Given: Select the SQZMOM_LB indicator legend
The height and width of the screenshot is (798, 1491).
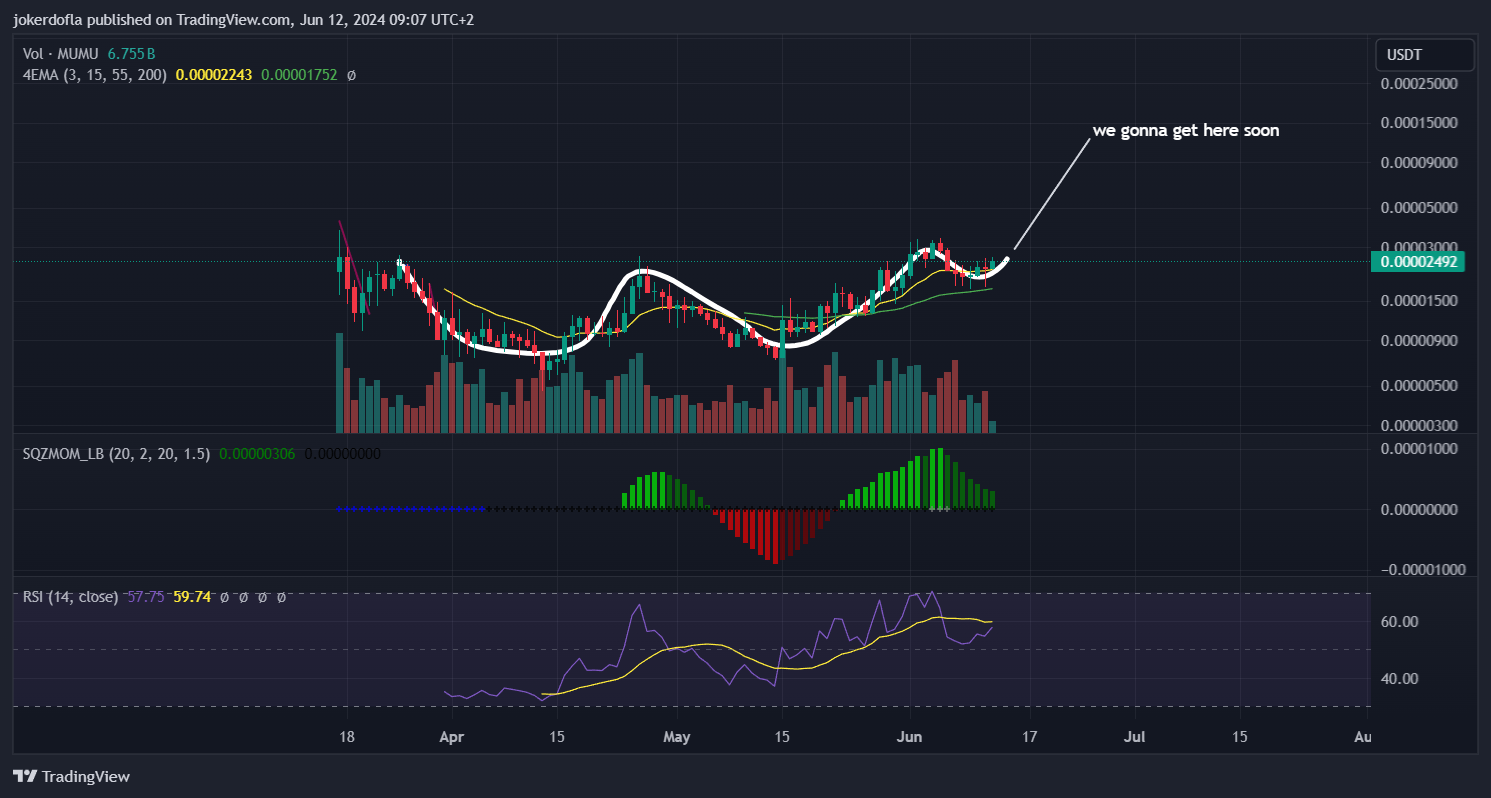Looking at the screenshot, I should pyautogui.click(x=117, y=453).
